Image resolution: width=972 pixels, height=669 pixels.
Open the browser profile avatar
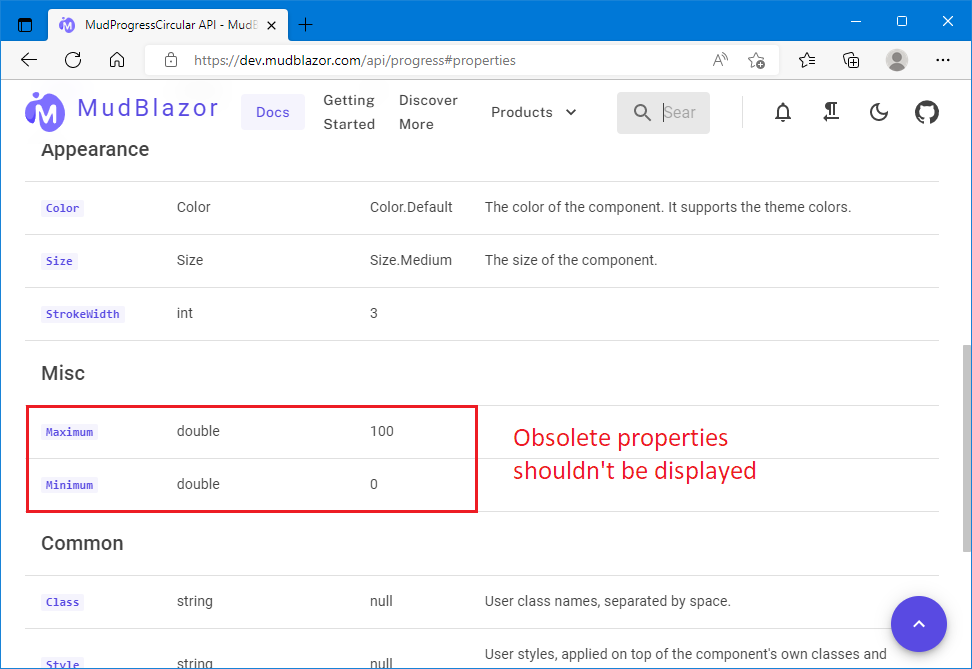pos(896,60)
